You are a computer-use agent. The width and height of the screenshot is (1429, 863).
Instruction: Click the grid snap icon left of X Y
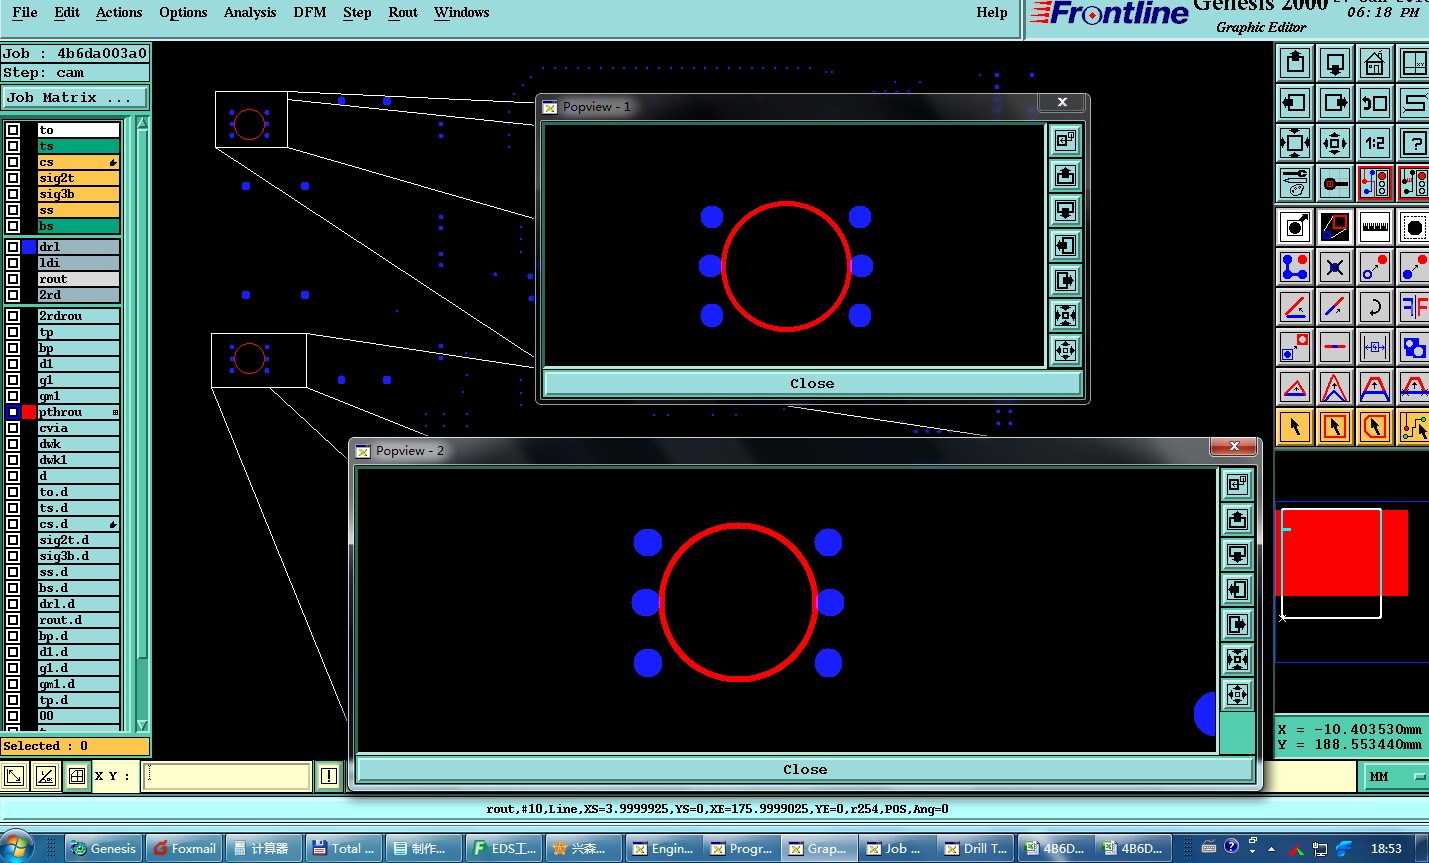pyautogui.click(x=77, y=776)
